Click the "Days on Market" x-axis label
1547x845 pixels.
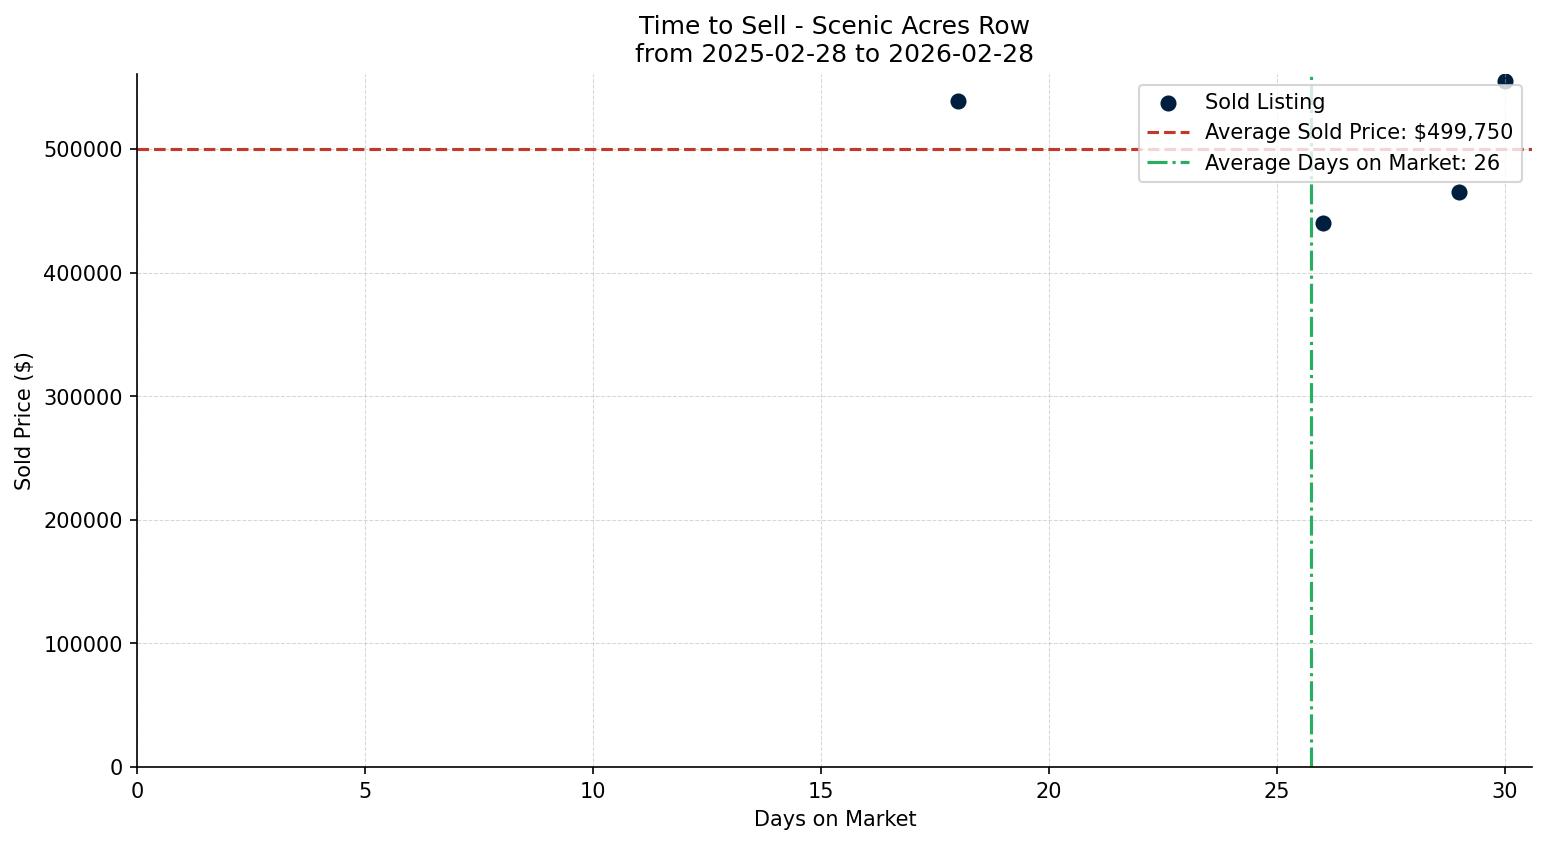click(834, 819)
